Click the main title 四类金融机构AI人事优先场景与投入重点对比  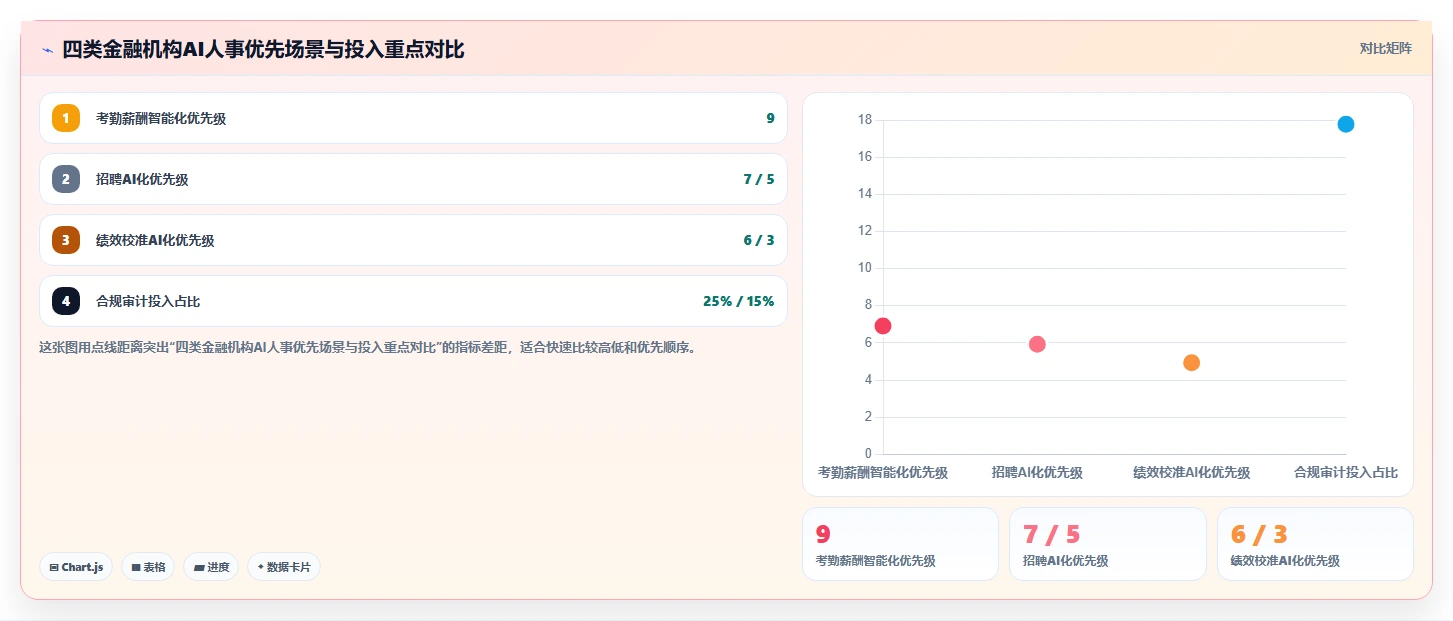pyautogui.click(x=263, y=49)
